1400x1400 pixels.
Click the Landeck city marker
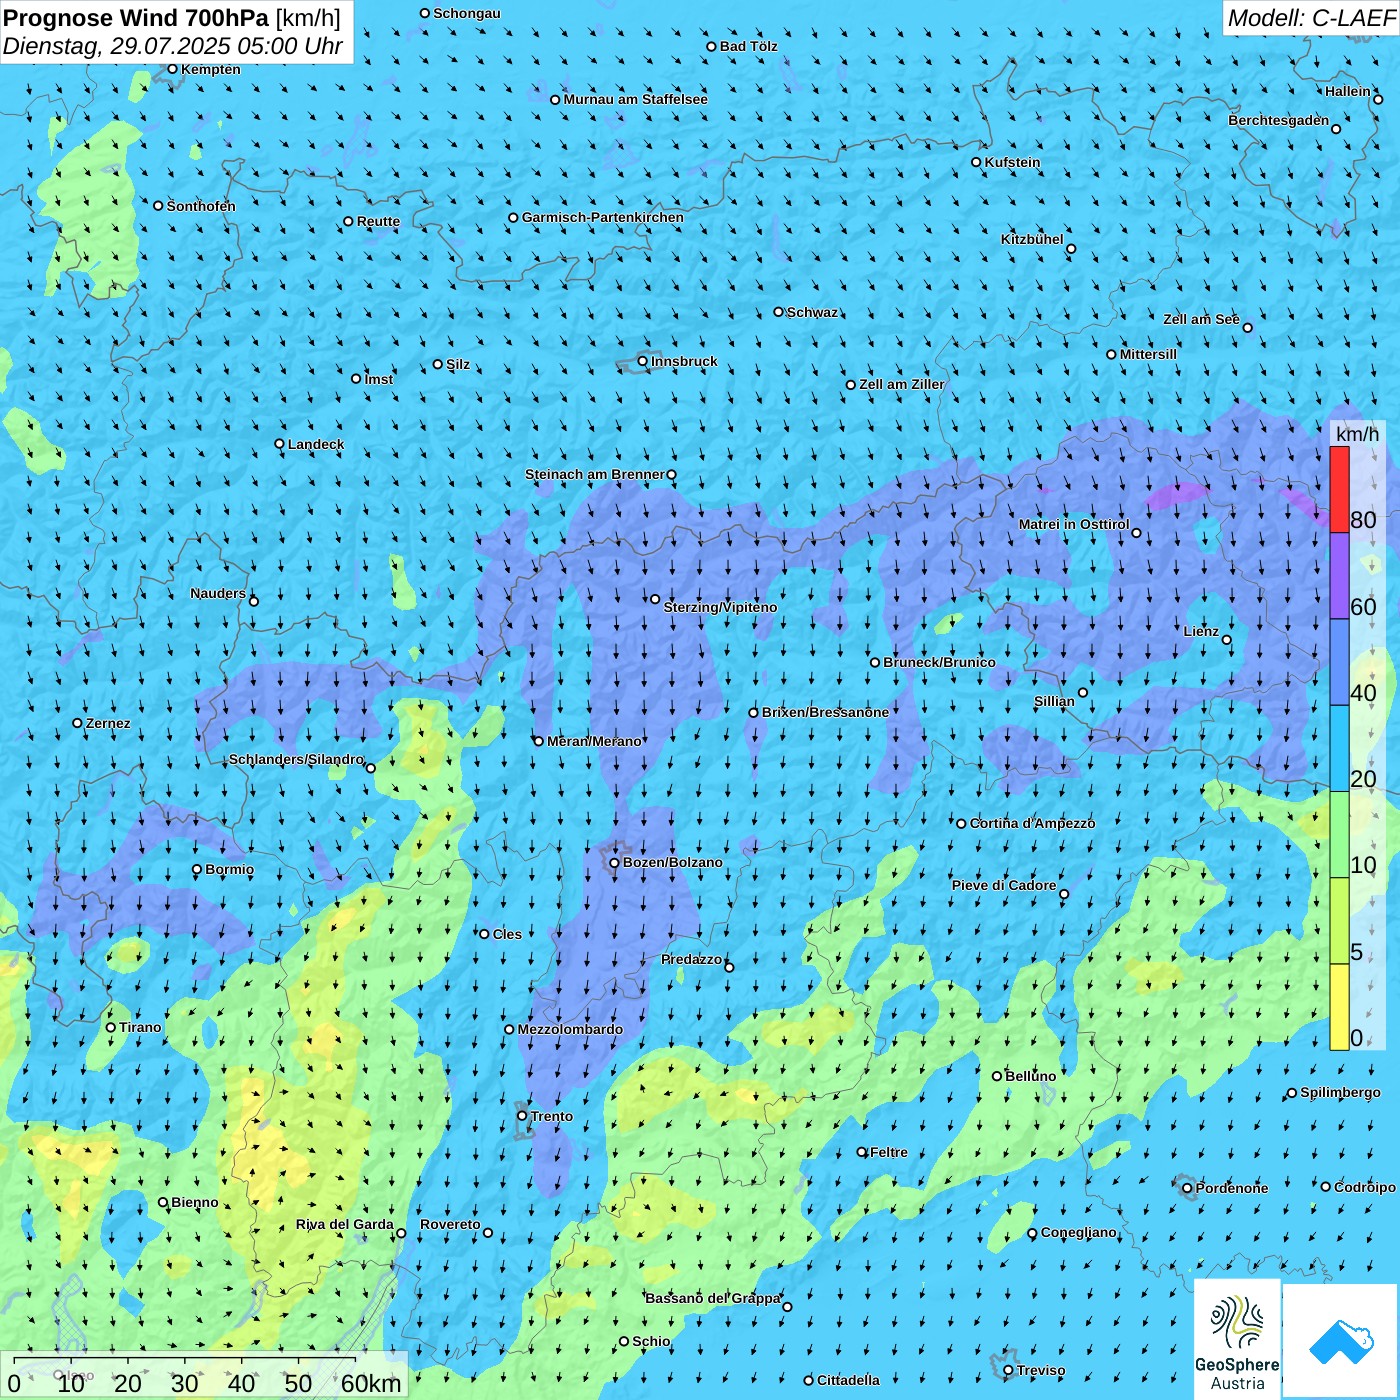click(280, 444)
